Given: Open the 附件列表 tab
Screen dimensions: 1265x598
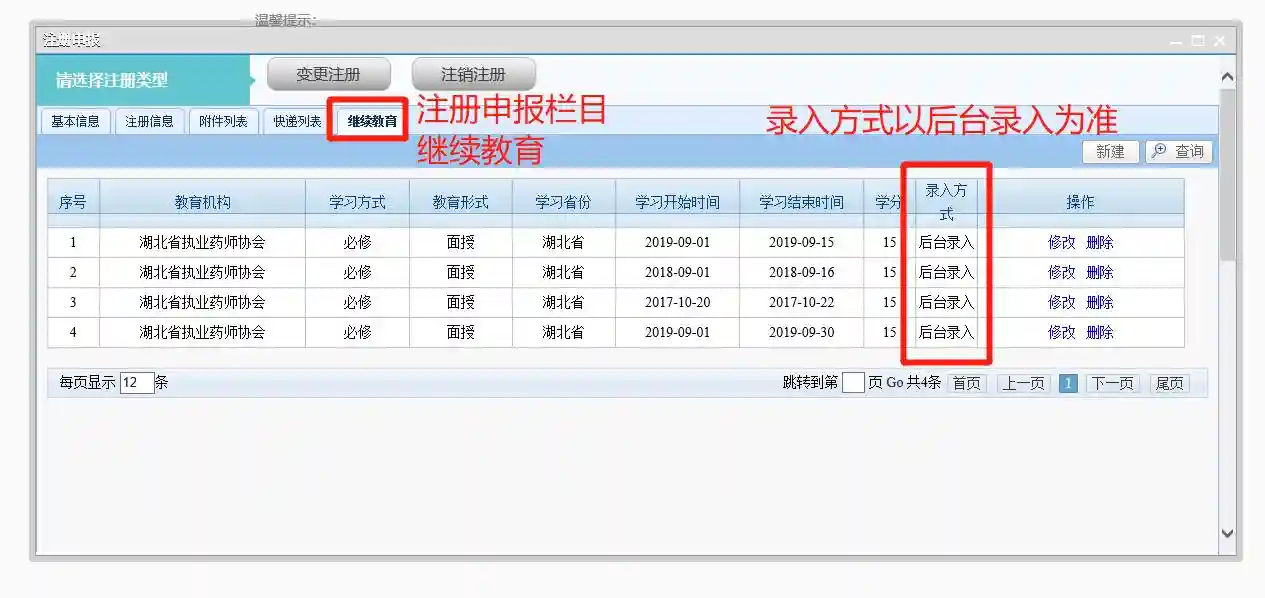Looking at the screenshot, I should pyautogui.click(x=223, y=122).
